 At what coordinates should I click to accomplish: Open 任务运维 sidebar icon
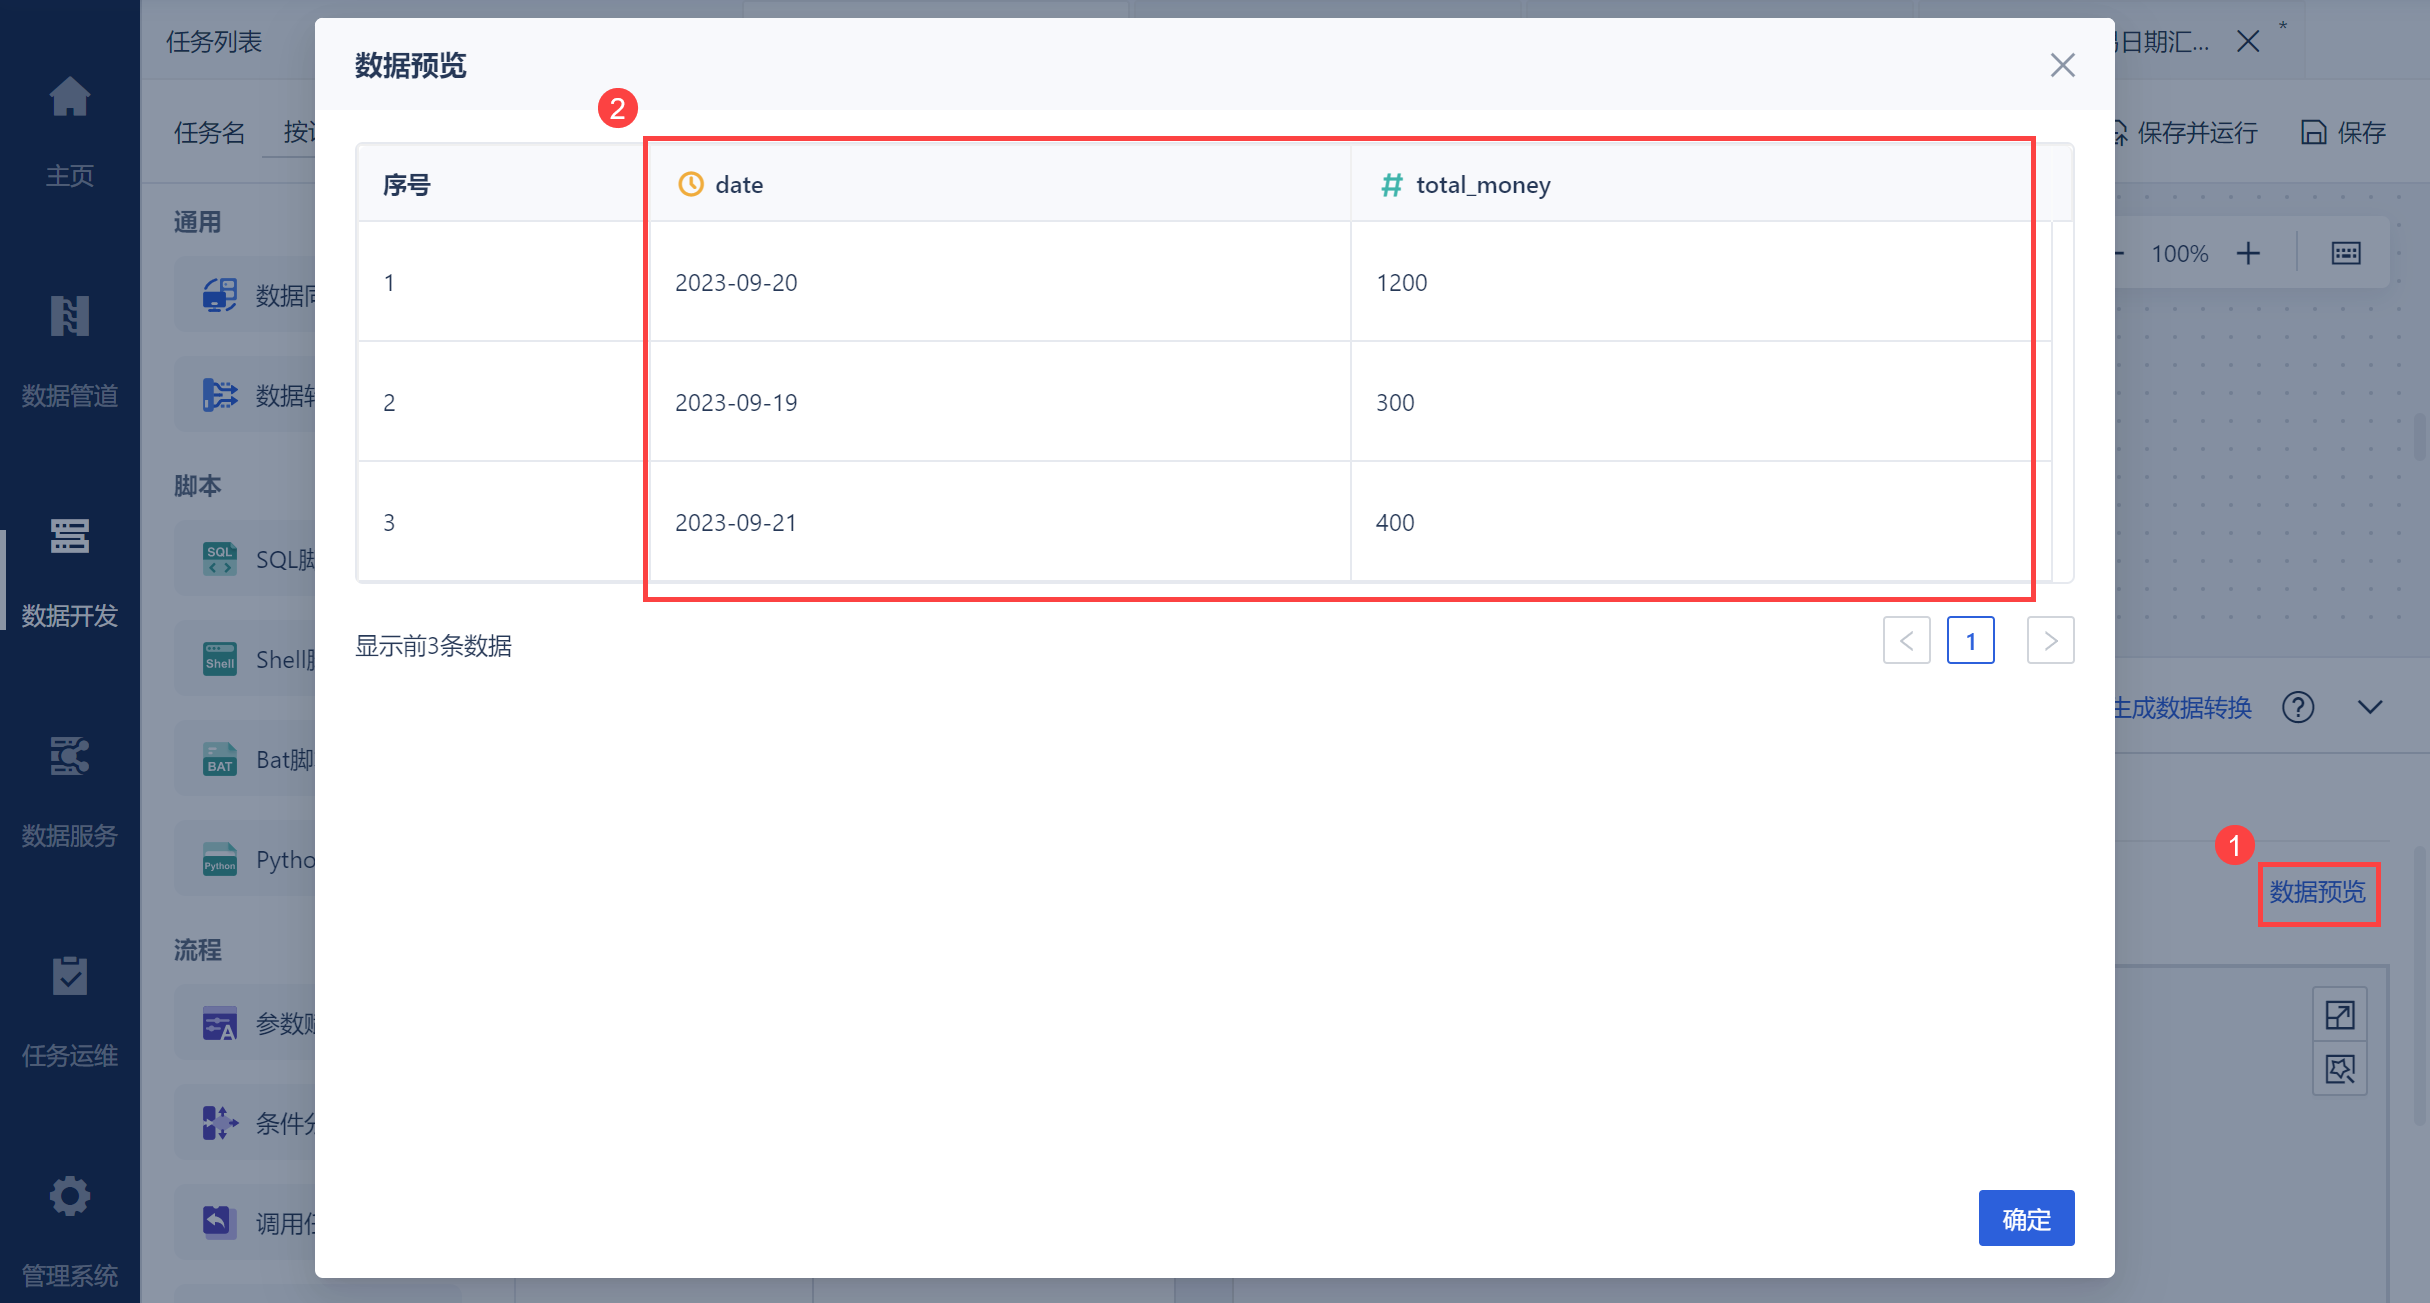click(69, 977)
